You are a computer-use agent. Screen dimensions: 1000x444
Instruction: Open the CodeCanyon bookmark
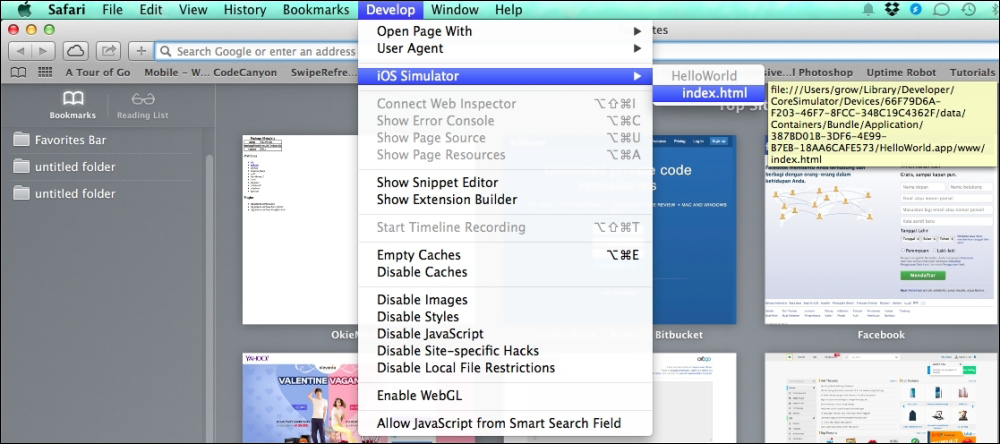coord(247,72)
